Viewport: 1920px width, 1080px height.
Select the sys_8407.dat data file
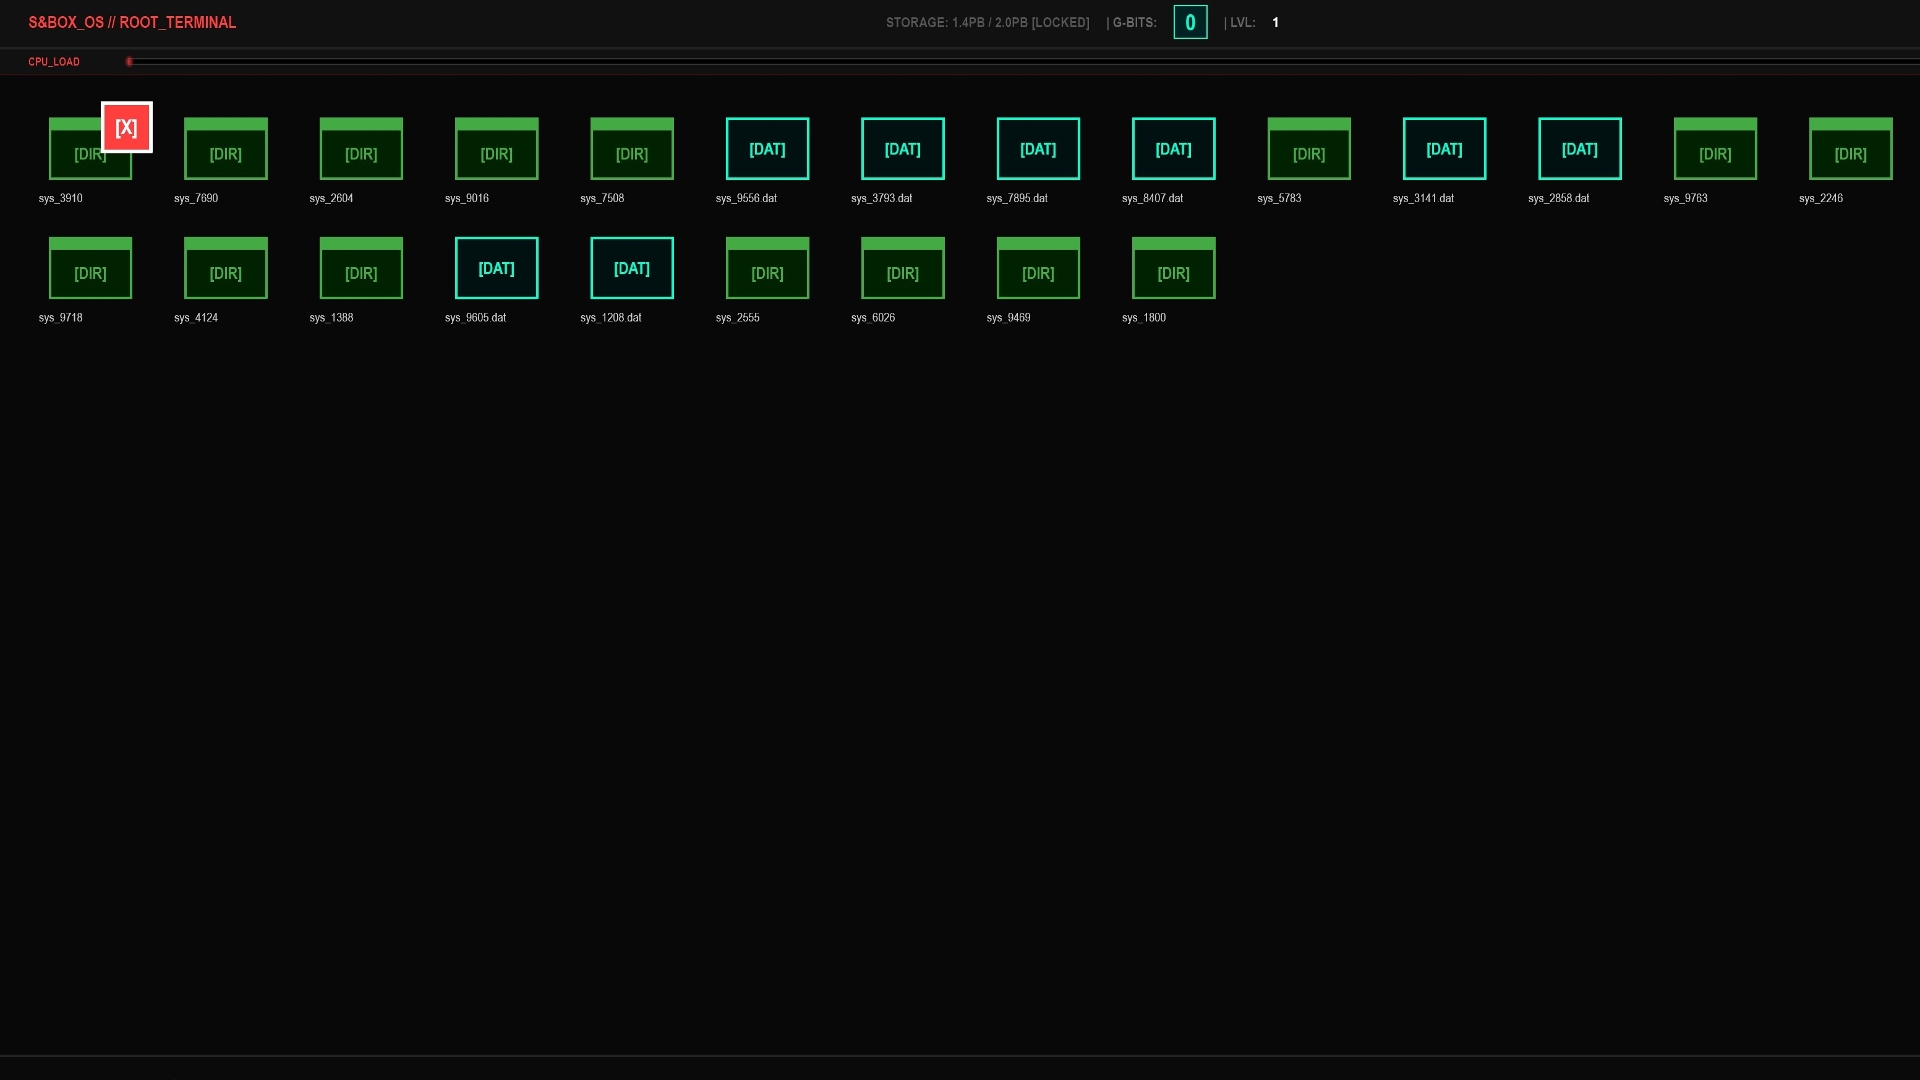1173,149
